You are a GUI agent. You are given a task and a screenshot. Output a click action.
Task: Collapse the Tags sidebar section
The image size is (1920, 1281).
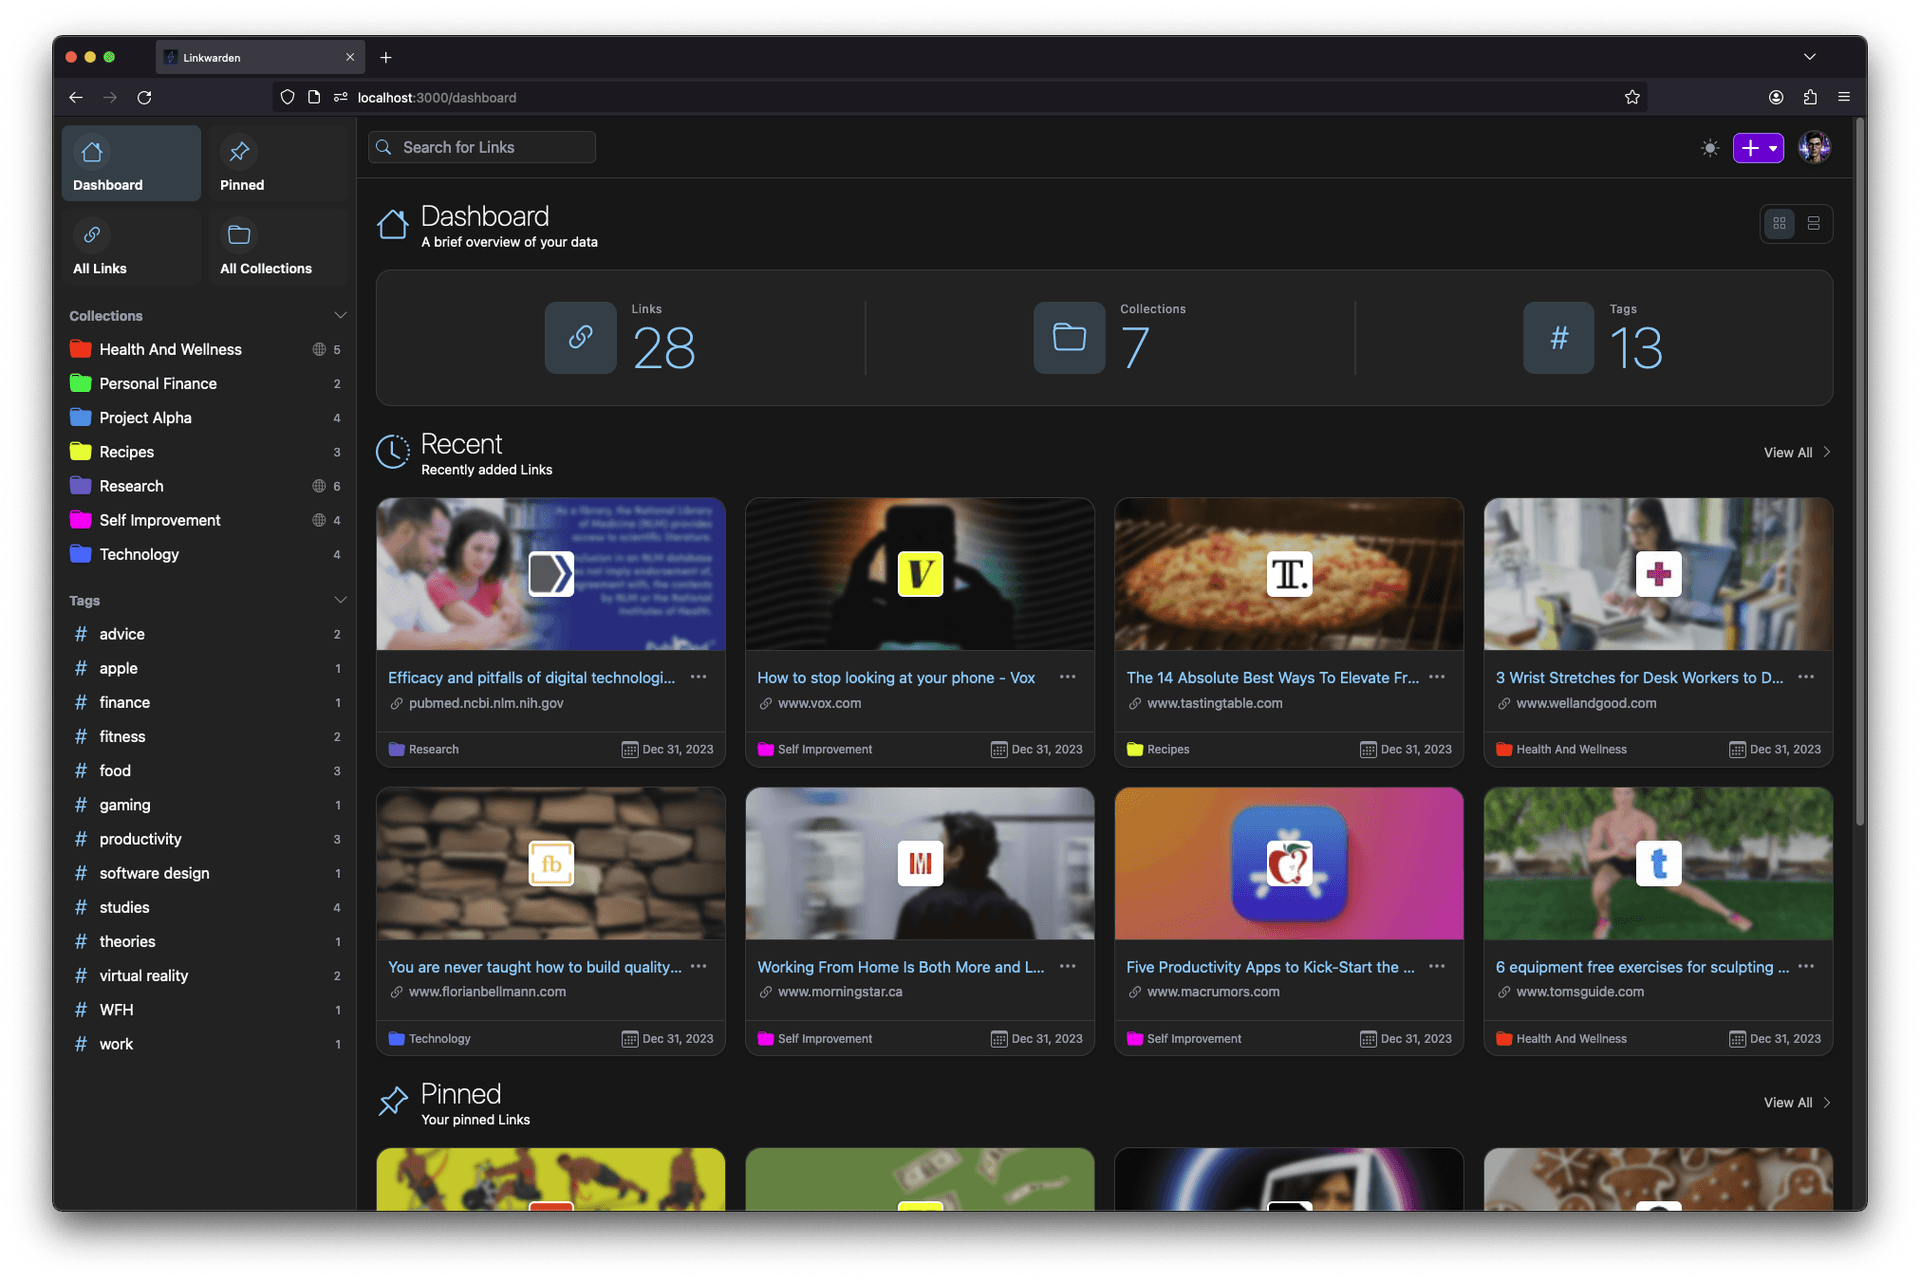click(341, 599)
